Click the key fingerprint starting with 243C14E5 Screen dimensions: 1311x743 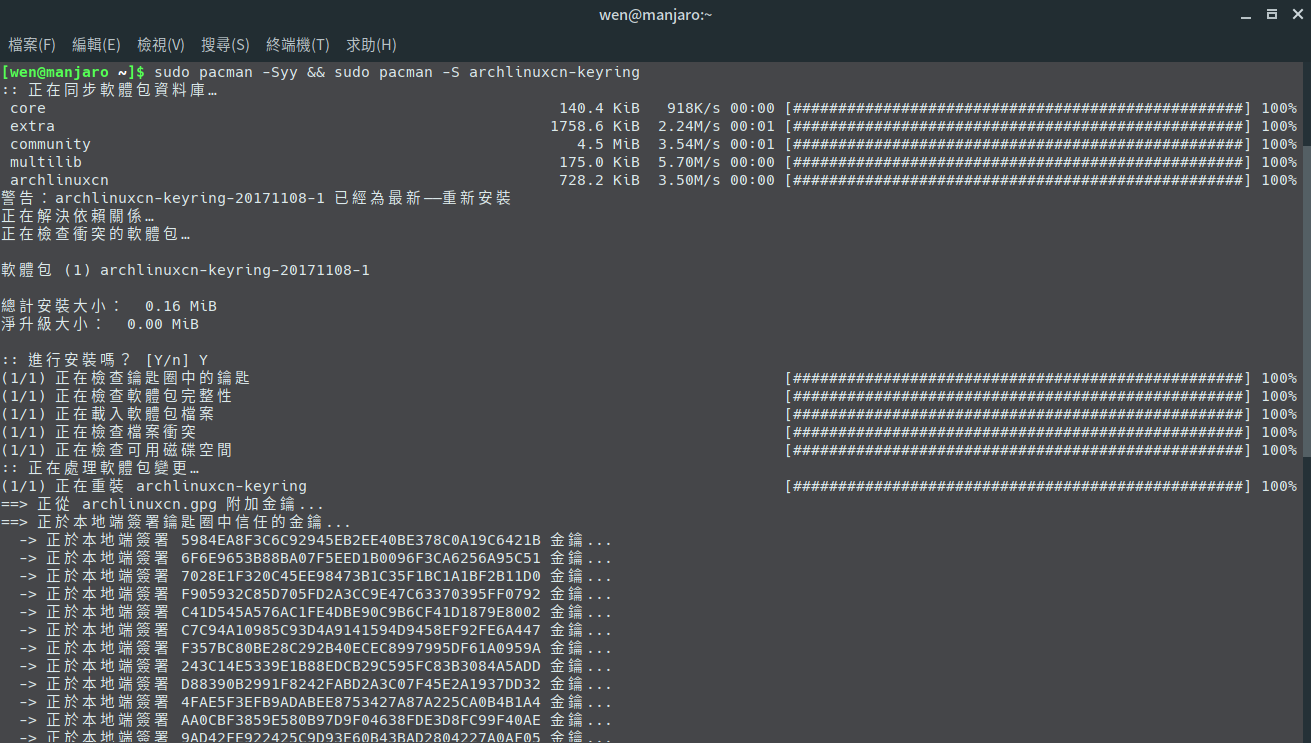point(361,666)
